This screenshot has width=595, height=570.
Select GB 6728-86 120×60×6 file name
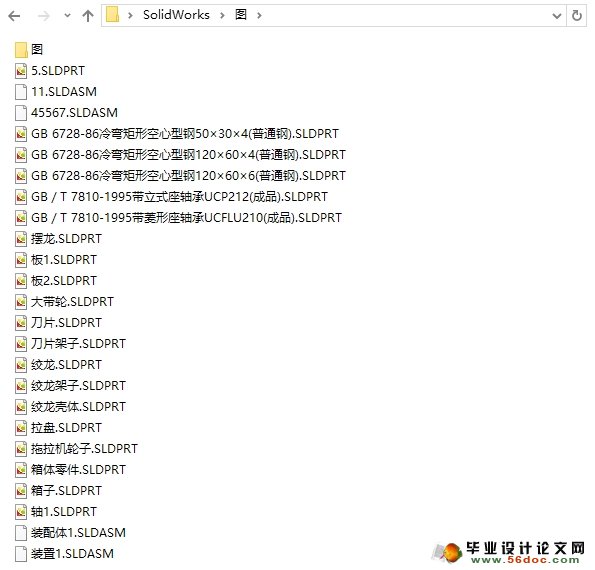[x=189, y=176]
